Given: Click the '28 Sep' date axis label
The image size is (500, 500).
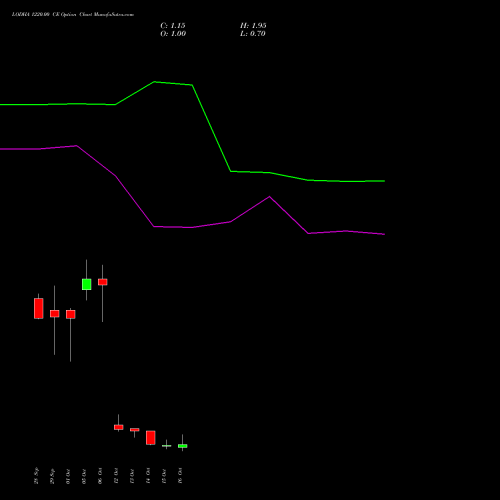Looking at the screenshot, I should click(x=36, y=476).
